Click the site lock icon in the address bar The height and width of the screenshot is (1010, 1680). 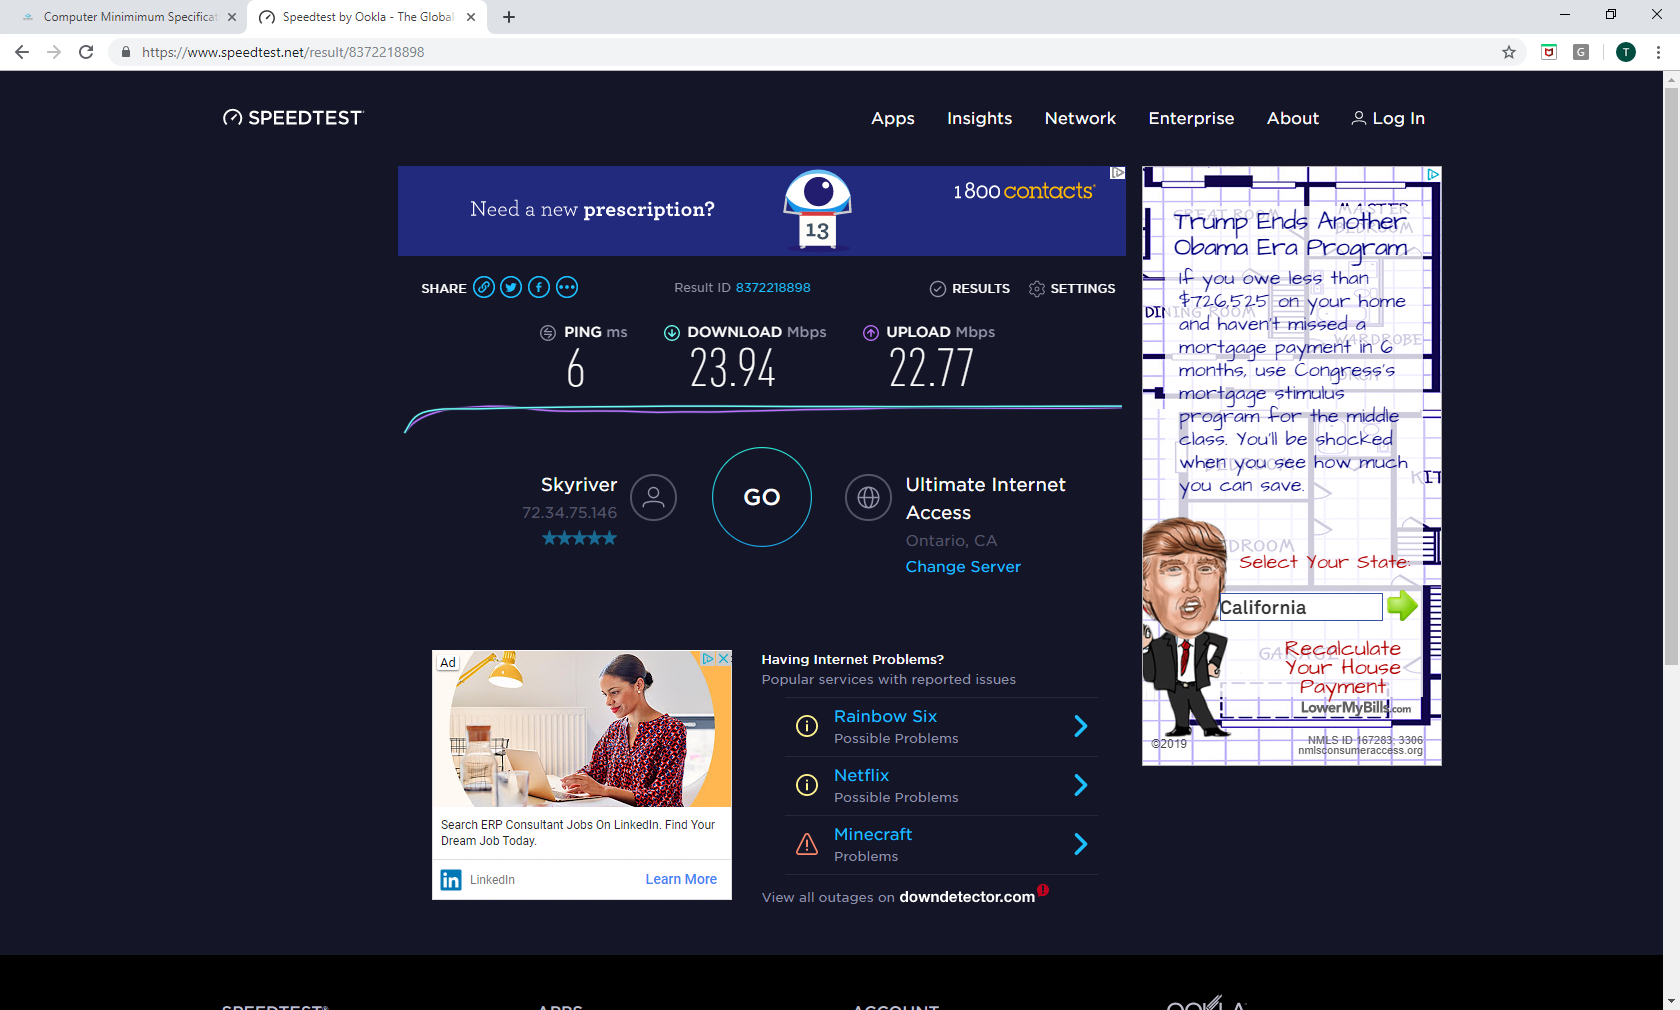point(126,52)
